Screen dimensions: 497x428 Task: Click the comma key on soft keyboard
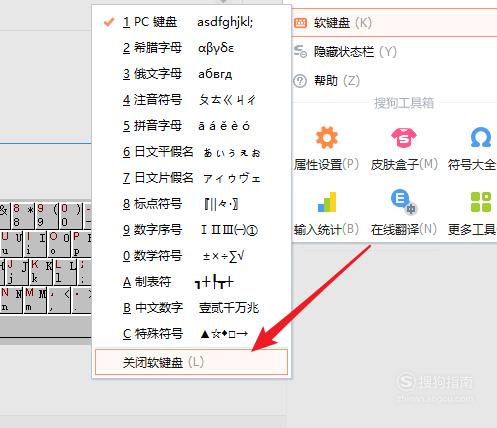[x=59, y=301]
